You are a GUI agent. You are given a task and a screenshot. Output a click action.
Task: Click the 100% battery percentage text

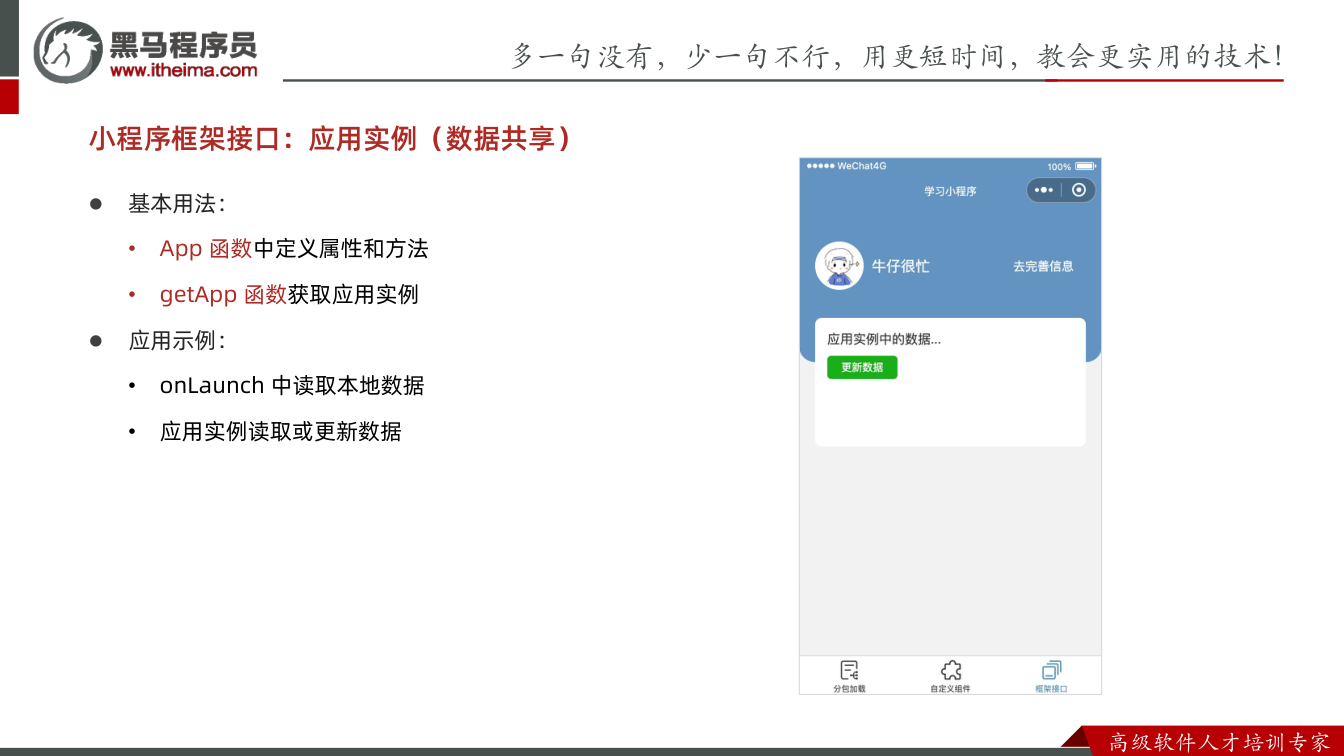(x=1059, y=166)
